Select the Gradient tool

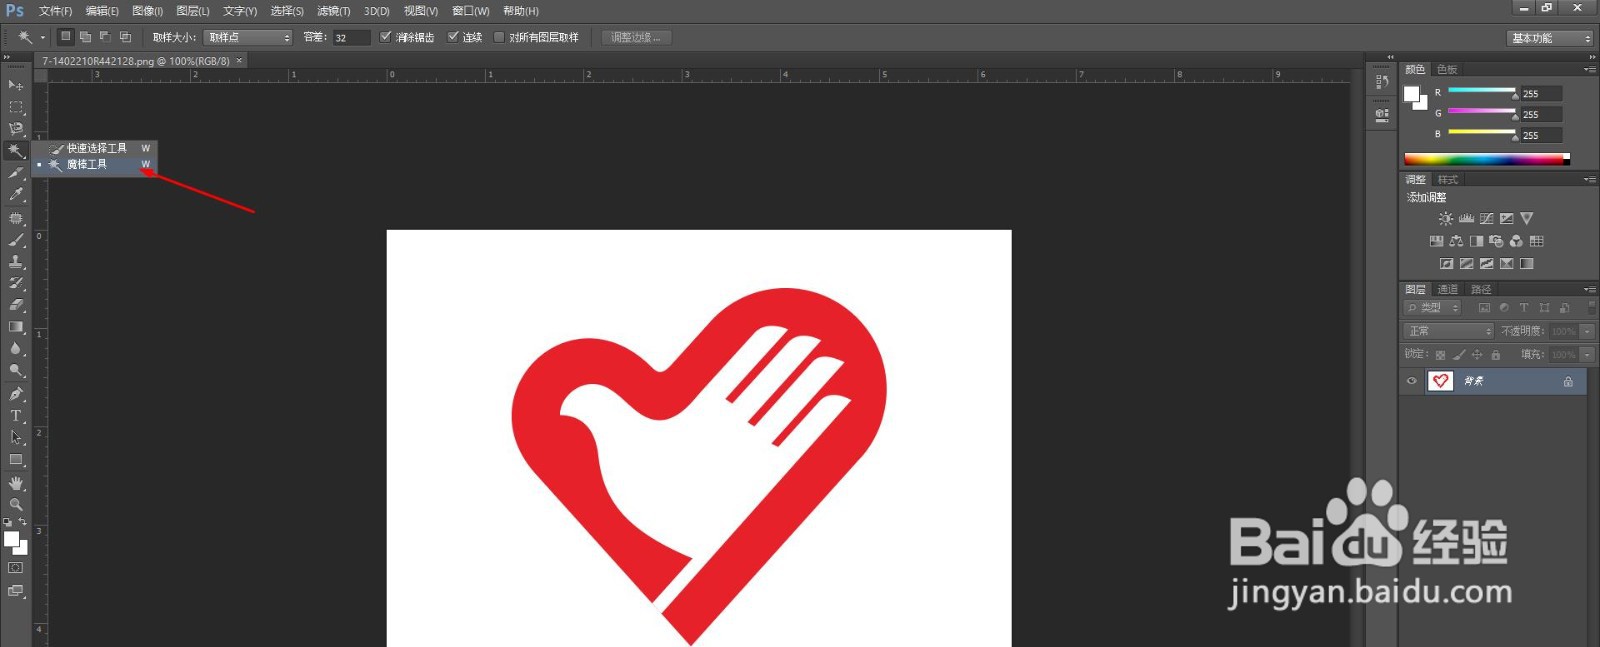pos(16,327)
